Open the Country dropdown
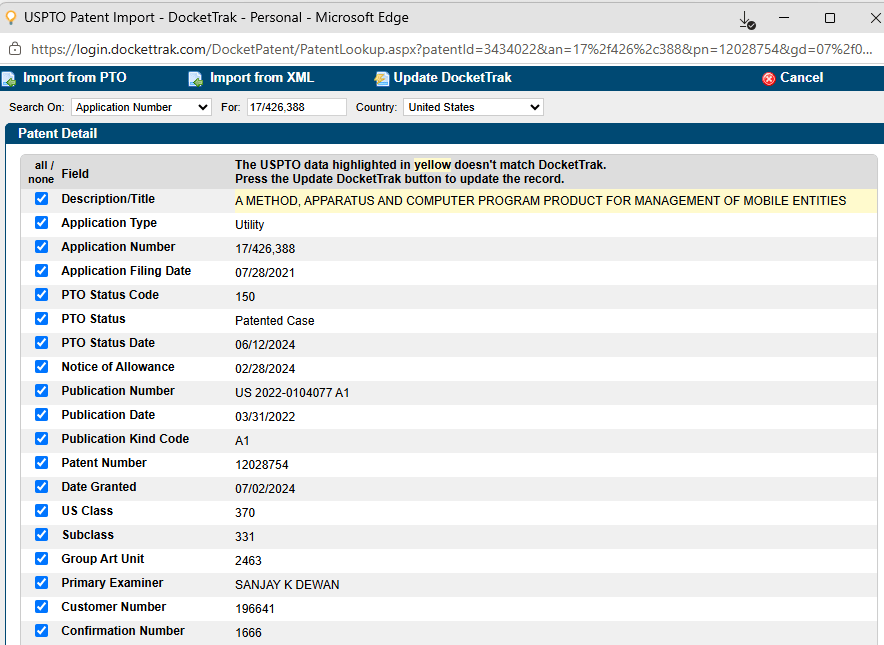 [473, 107]
